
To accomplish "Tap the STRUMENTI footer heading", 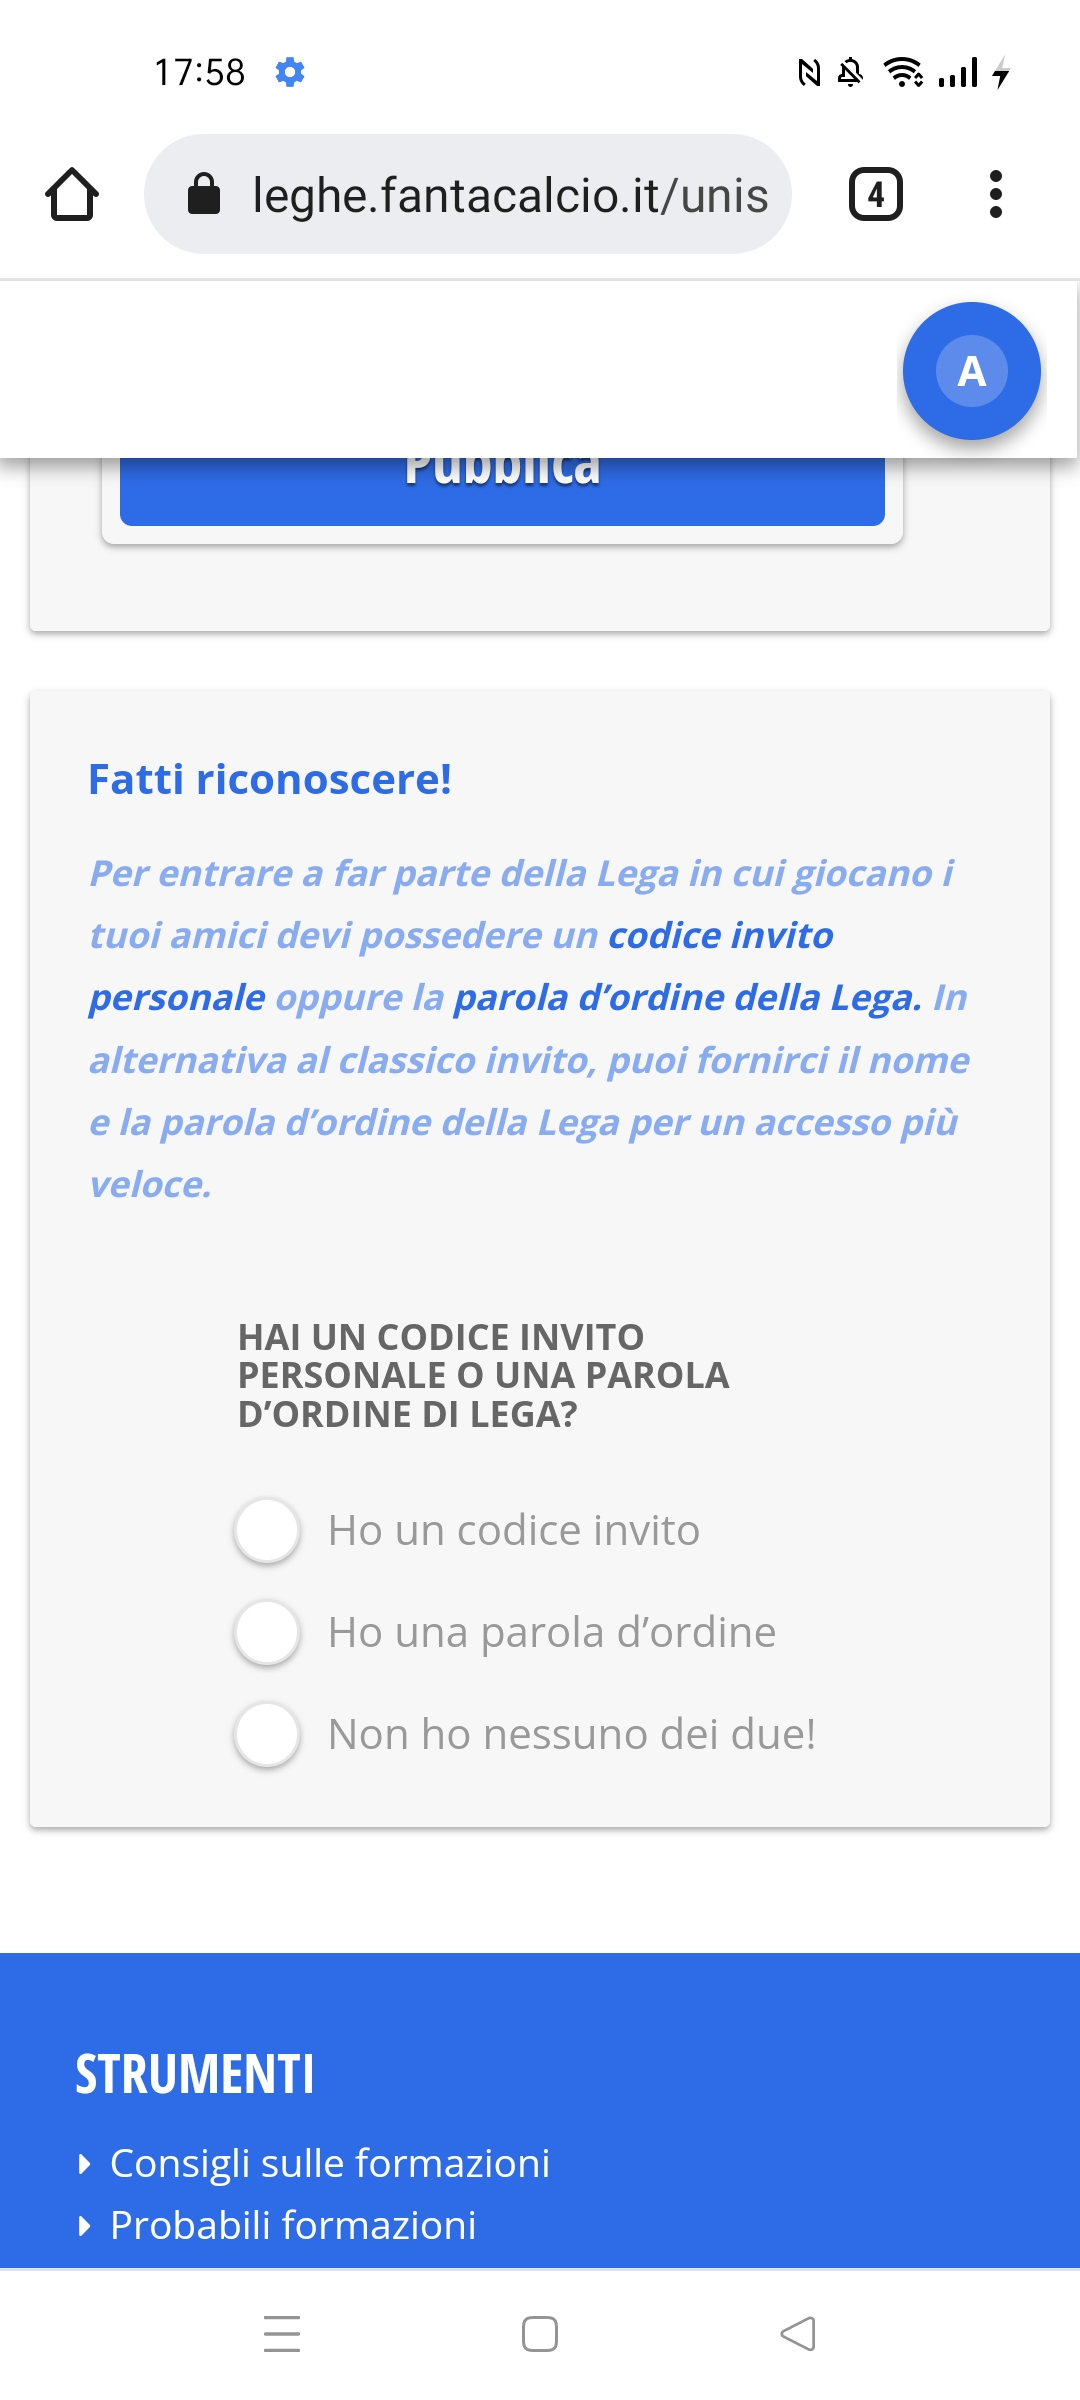I will point(195,2074).
